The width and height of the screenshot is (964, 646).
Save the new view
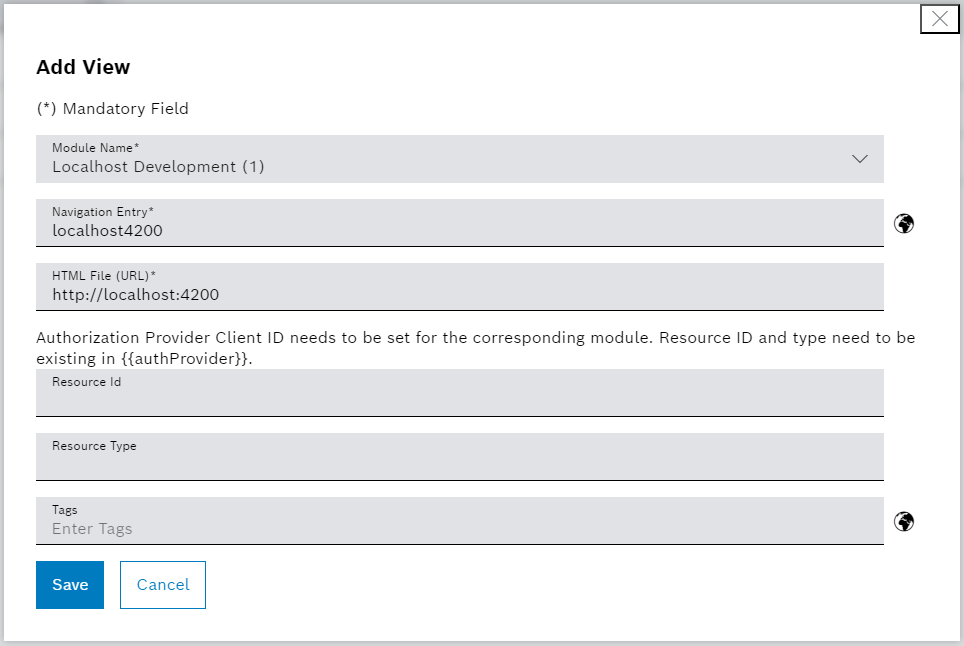70,585
